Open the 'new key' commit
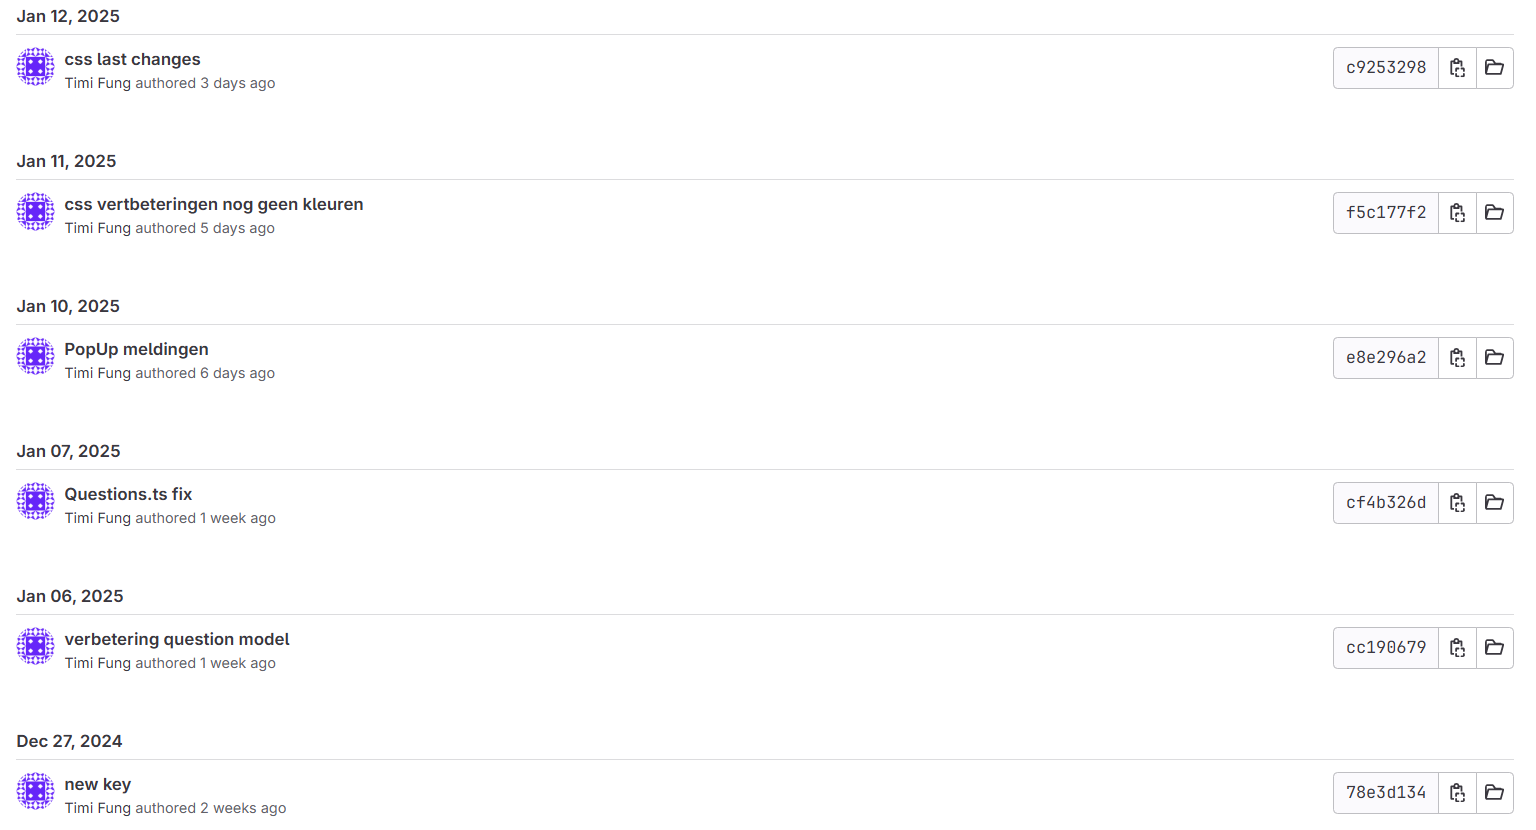 (x=97, y=785)
